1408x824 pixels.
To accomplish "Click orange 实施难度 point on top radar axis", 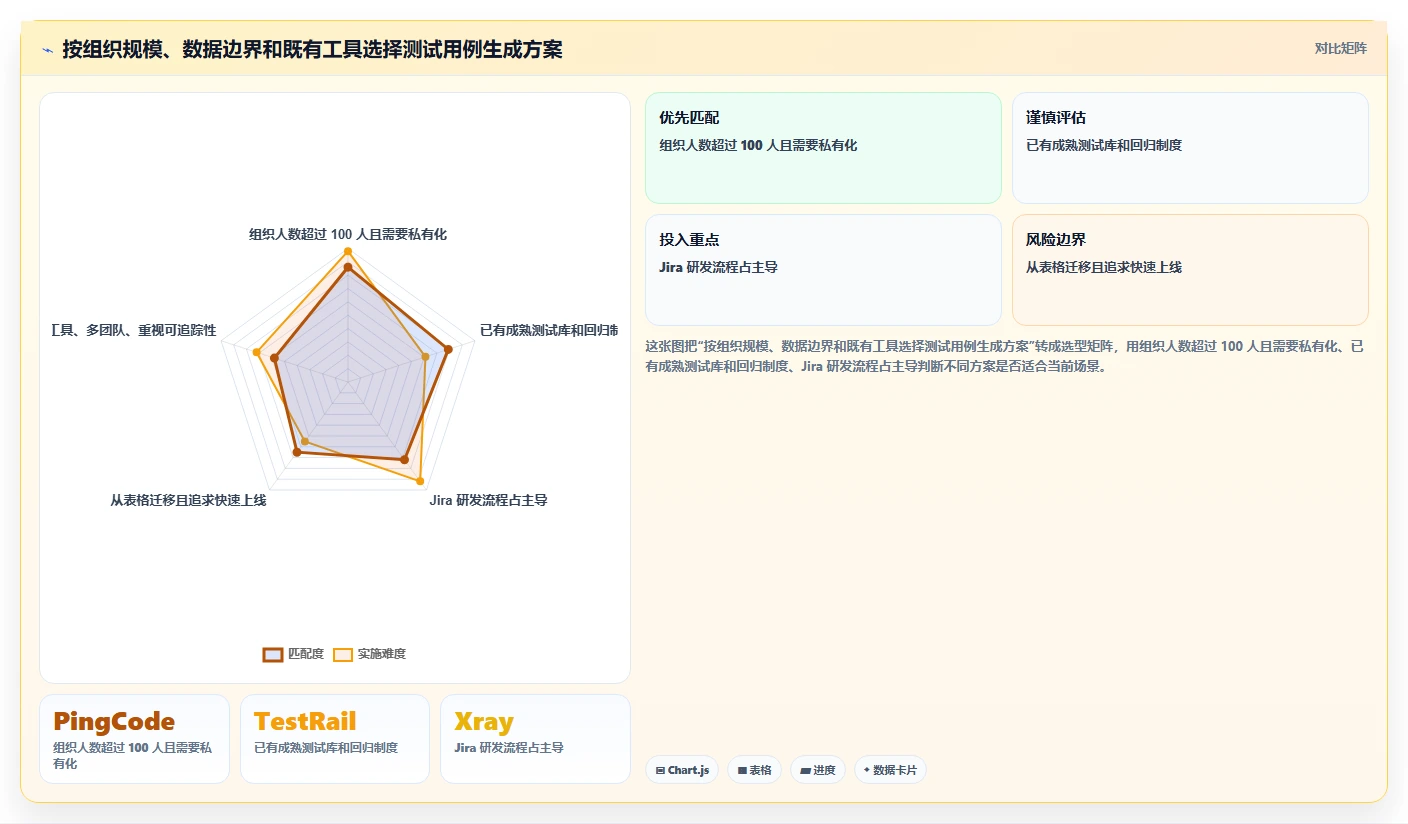I will (x=348, y=251).
